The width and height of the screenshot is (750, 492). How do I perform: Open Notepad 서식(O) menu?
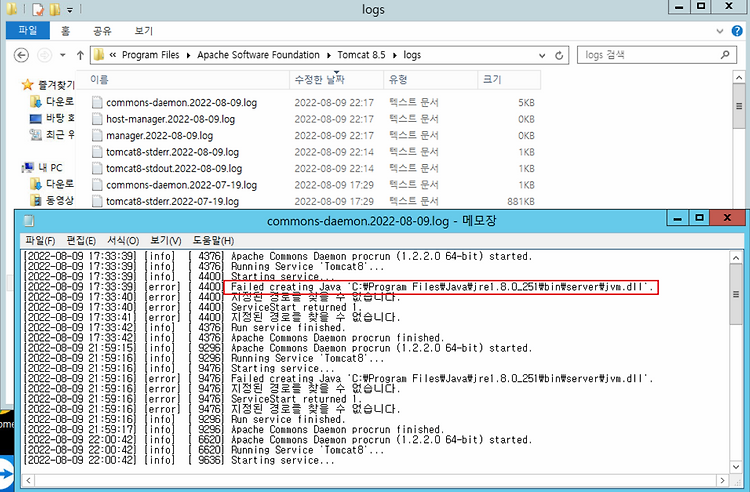pos(123,241)
